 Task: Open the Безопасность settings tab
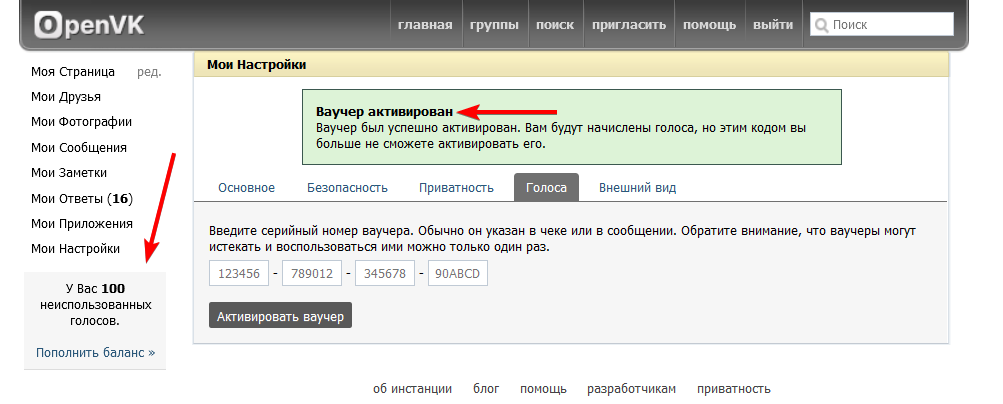point(347,187)
